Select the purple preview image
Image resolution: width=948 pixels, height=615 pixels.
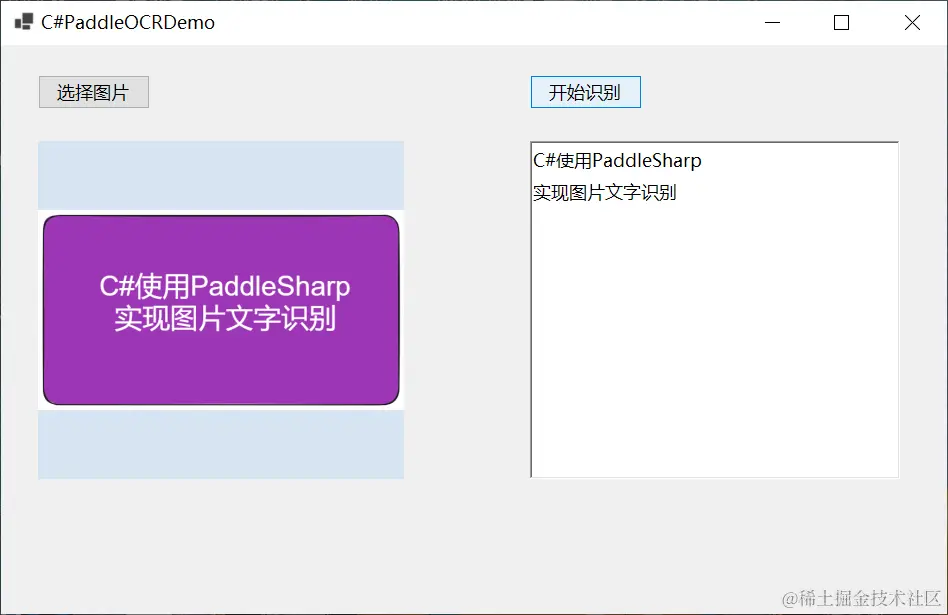pos(221,310)
